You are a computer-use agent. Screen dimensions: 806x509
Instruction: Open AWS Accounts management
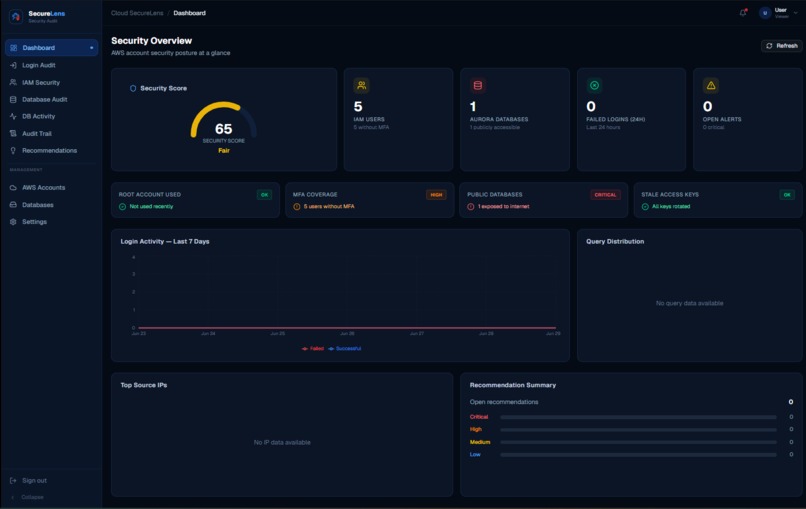tap(51, 188)
